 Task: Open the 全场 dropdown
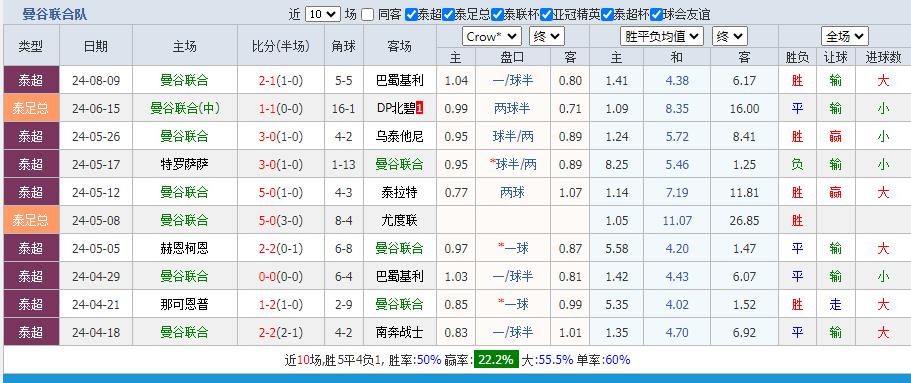(x=845, y=37)
